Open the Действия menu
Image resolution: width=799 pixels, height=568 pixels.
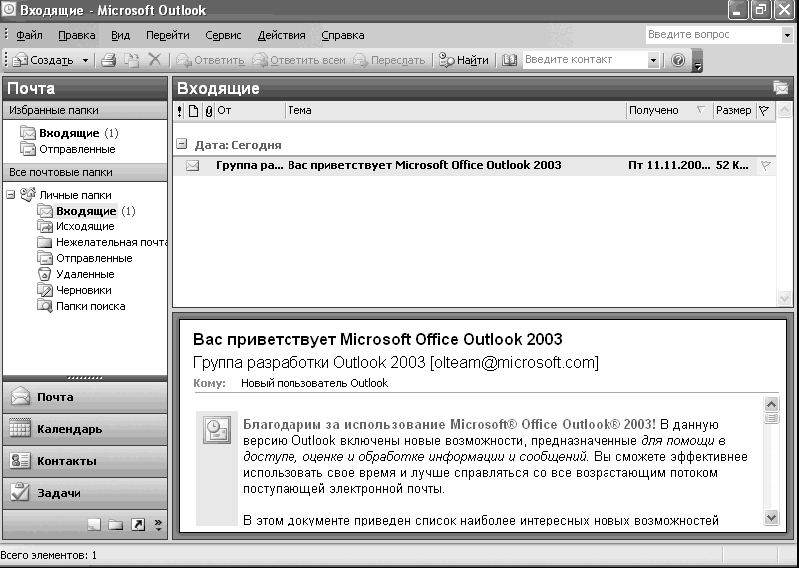click(281, 35)
